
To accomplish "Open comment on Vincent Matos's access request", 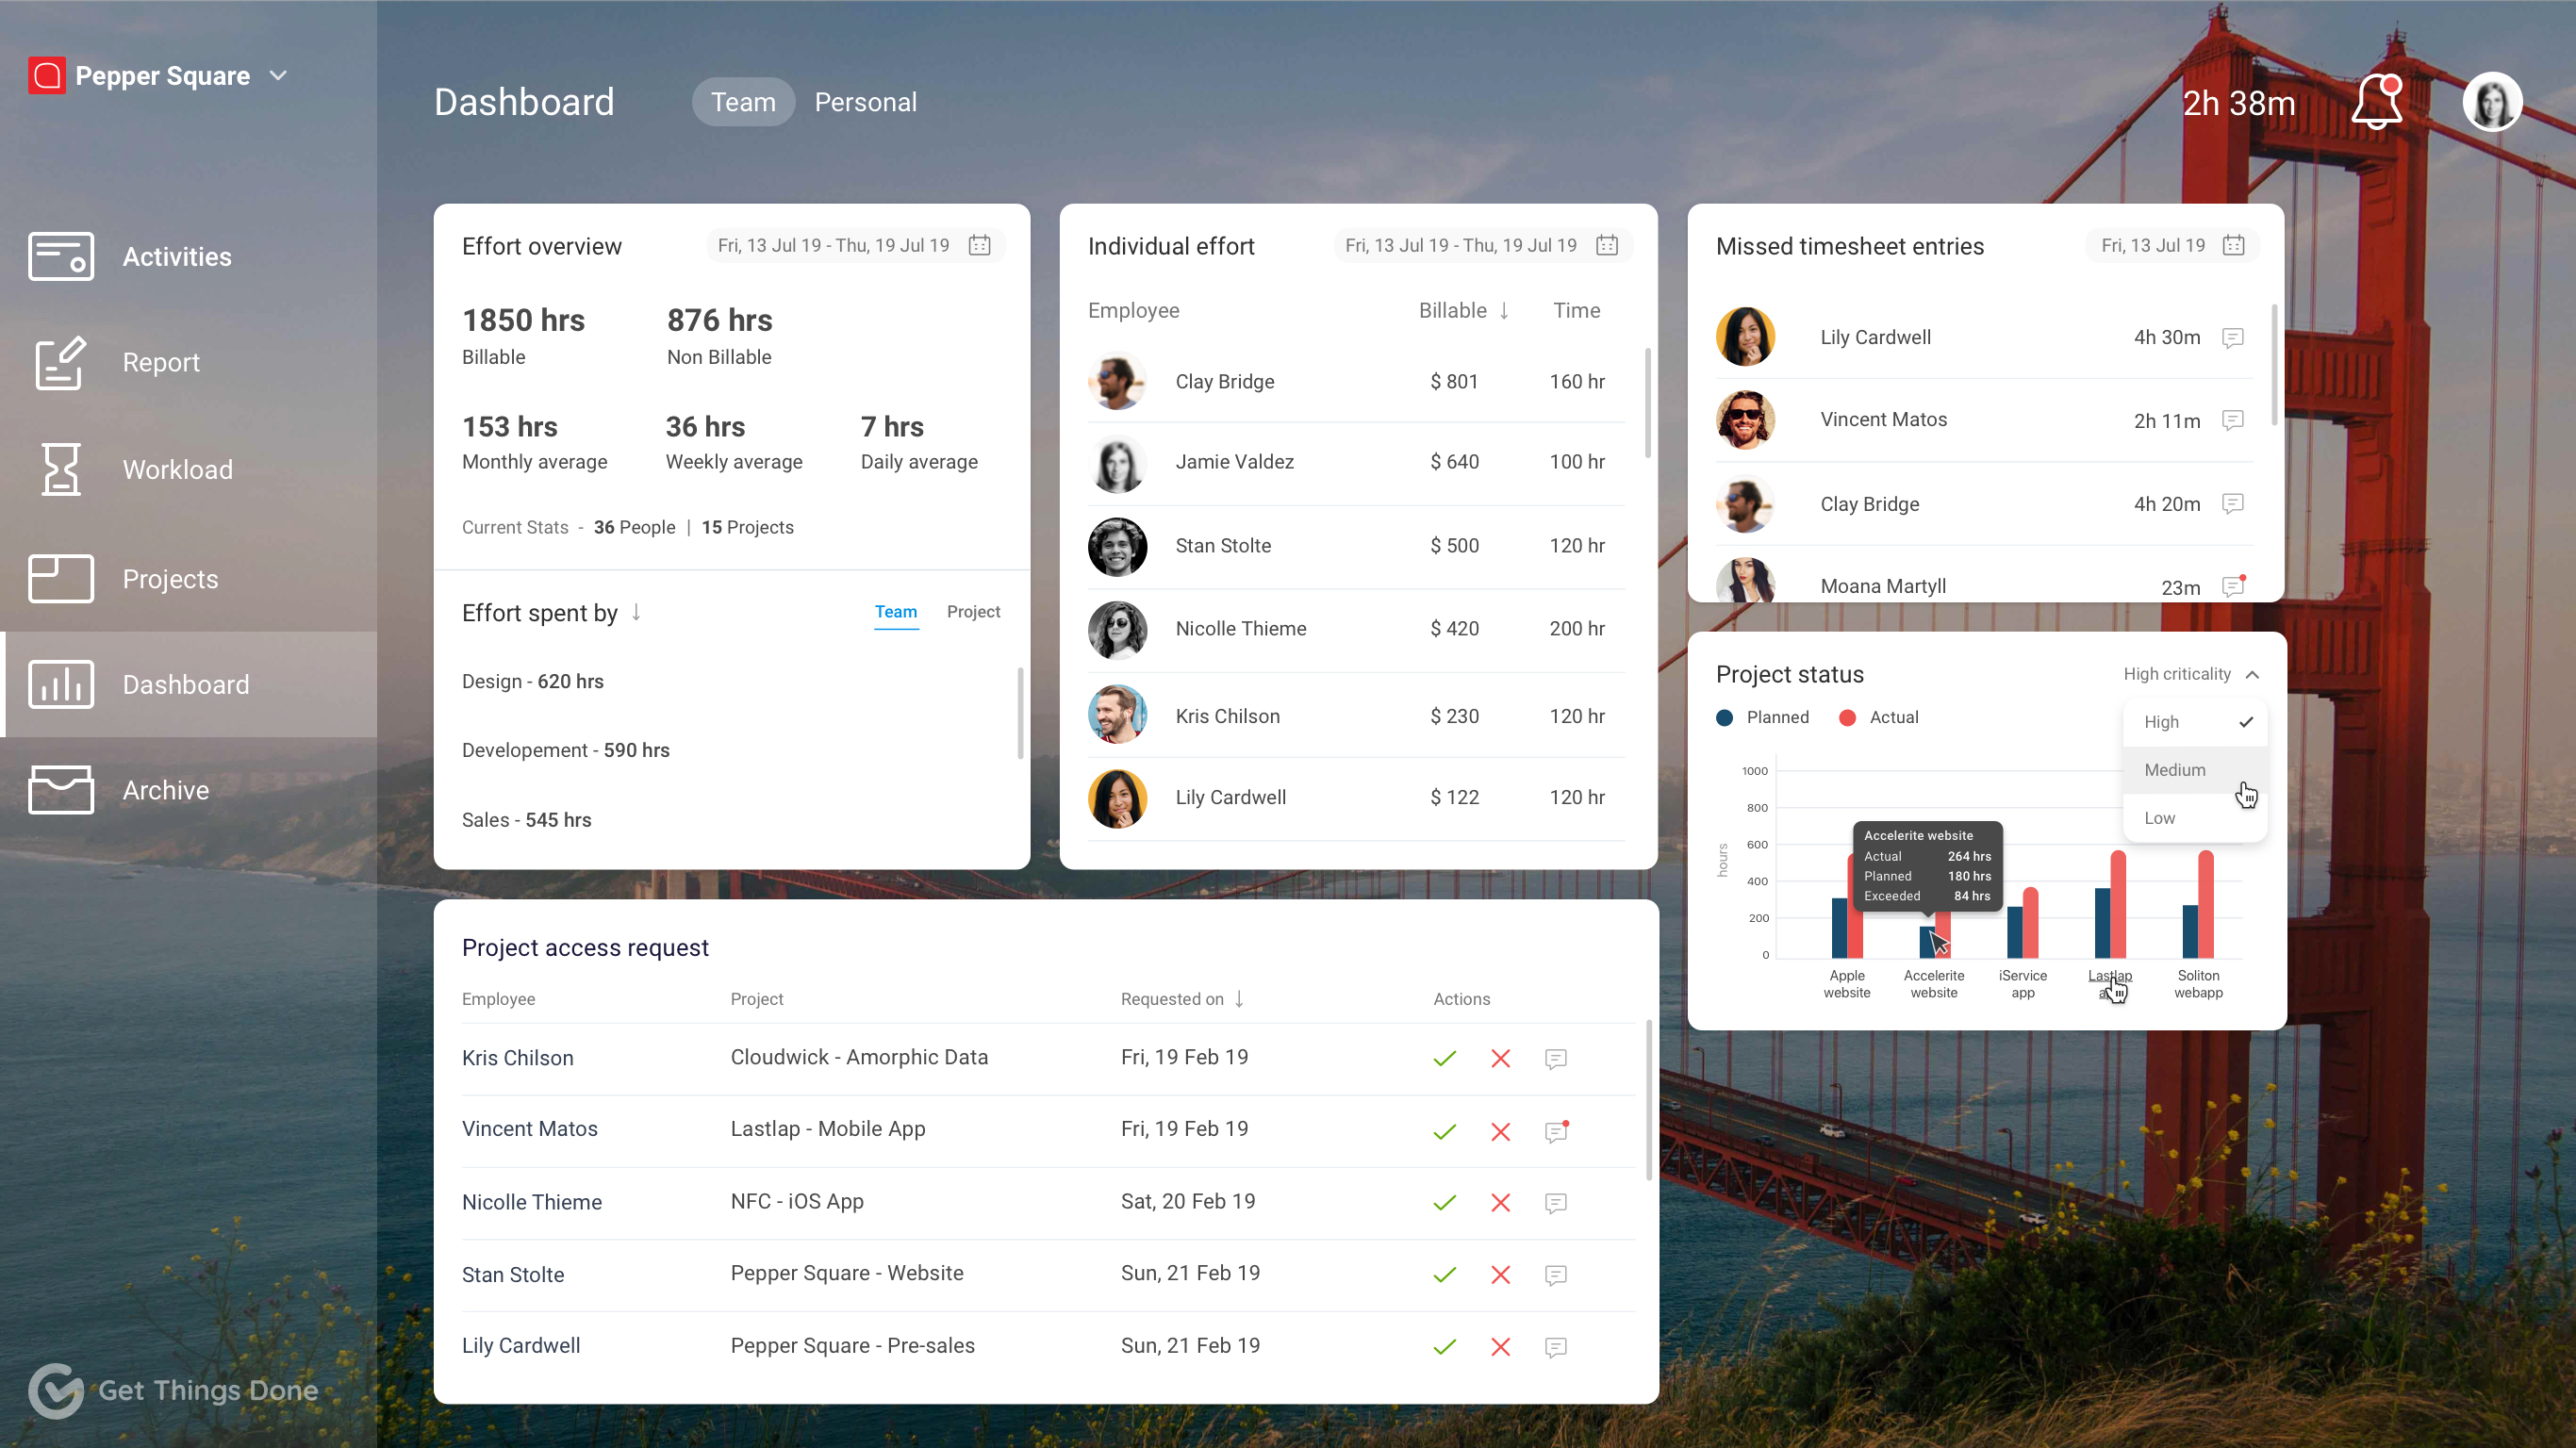I will pos(1555,1131).
